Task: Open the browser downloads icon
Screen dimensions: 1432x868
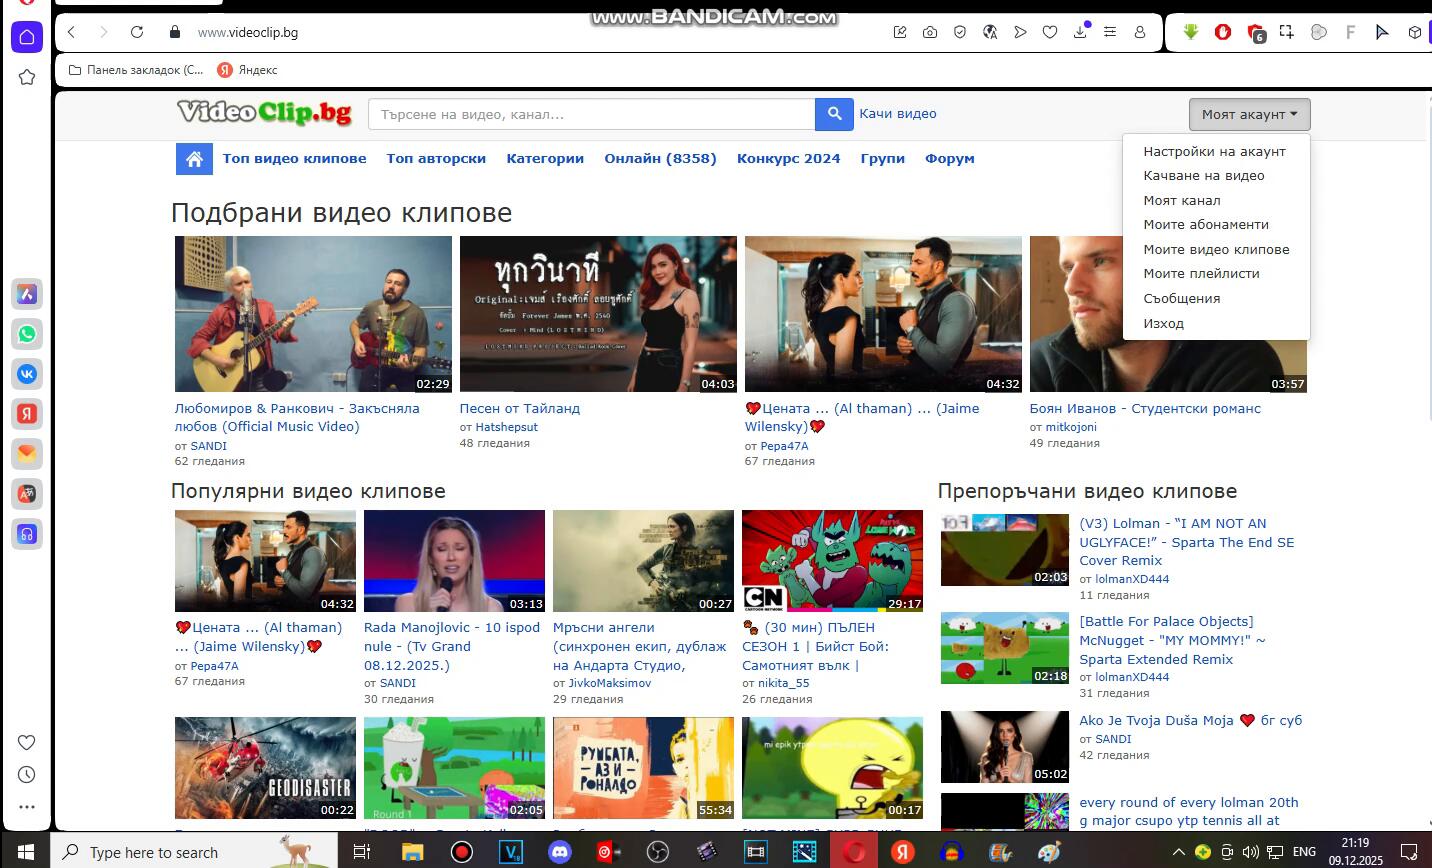Action: coord(1080,32)
